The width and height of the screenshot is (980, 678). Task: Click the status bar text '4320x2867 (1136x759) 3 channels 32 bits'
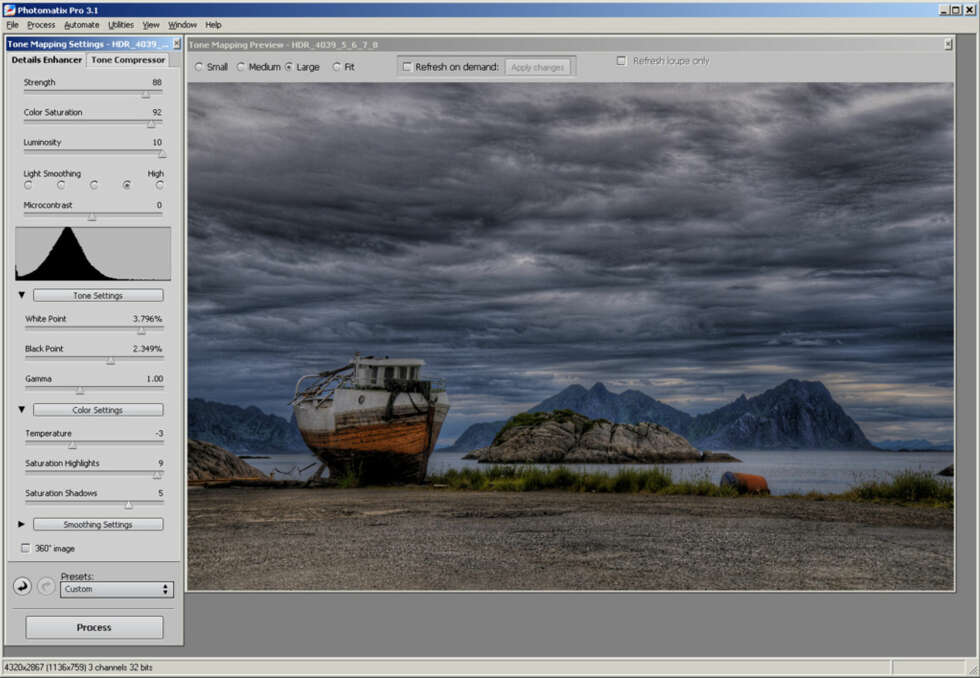tap(78, 667)
